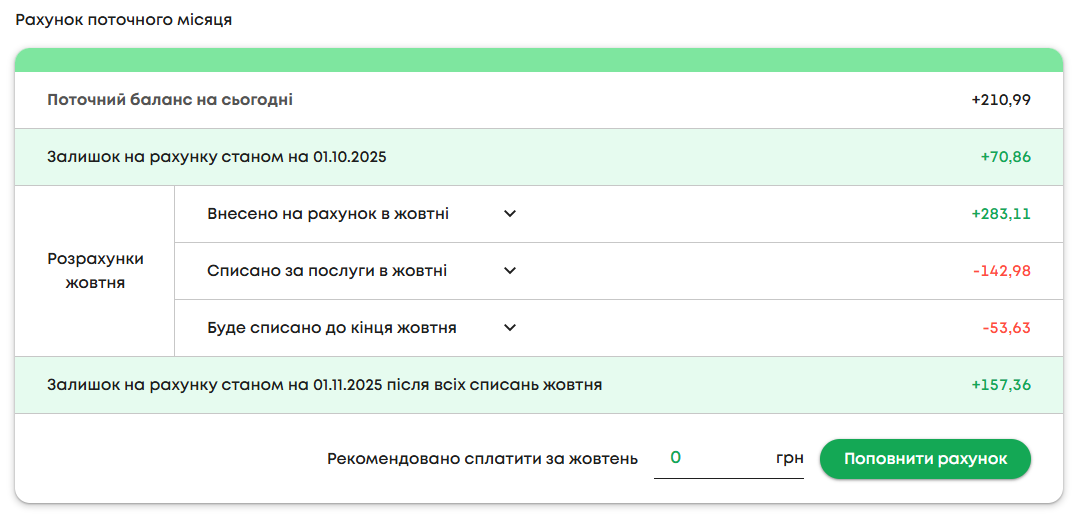Expand the "Списано за послуги в жовтні" chevron

[510, 271]
